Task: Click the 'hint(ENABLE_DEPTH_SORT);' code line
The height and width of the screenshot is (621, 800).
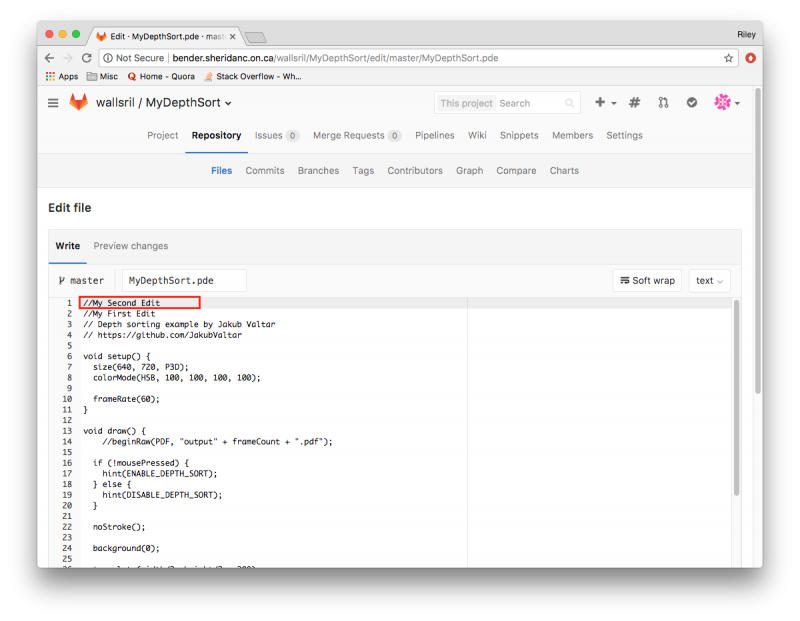Action: tap(160, 474)
